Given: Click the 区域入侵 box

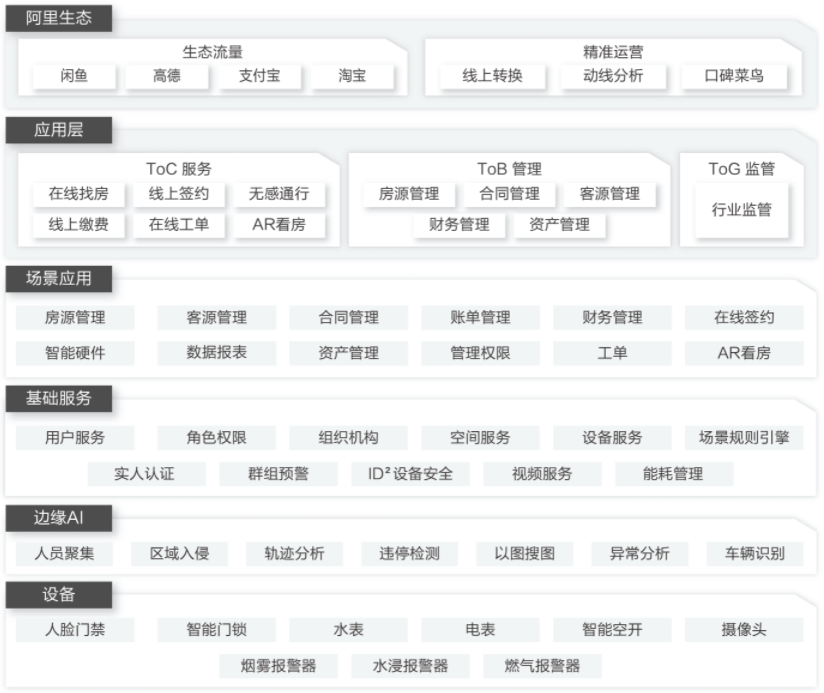Looking at the screenshot, I should tap(180, 554).
